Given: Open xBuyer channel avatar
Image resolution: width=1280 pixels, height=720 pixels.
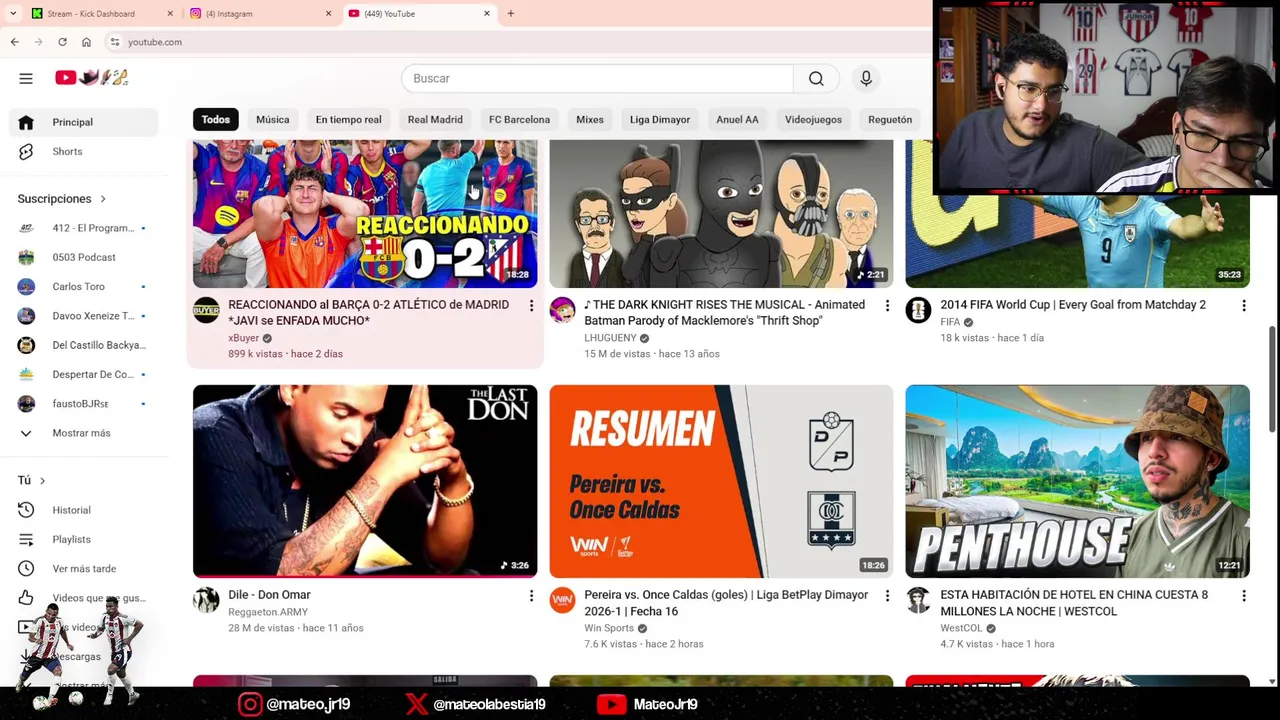Looking at the screenshot, I should (x=206, y=310).
